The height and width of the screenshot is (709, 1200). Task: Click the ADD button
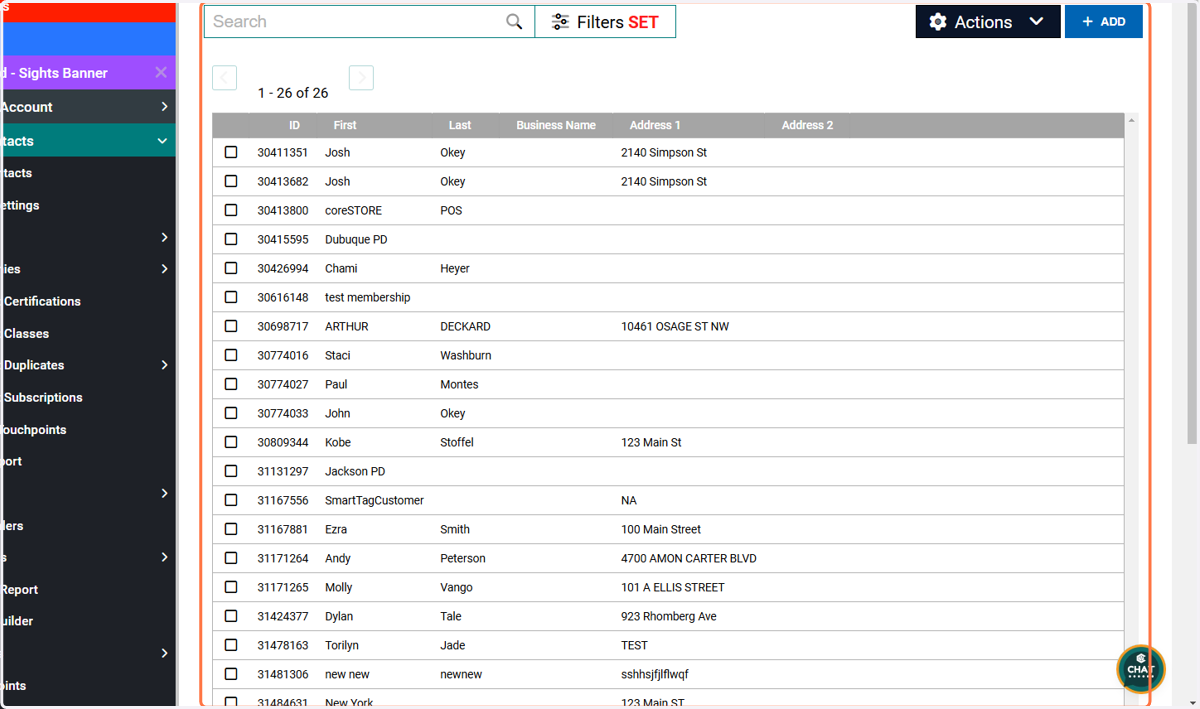[1104, 22]
